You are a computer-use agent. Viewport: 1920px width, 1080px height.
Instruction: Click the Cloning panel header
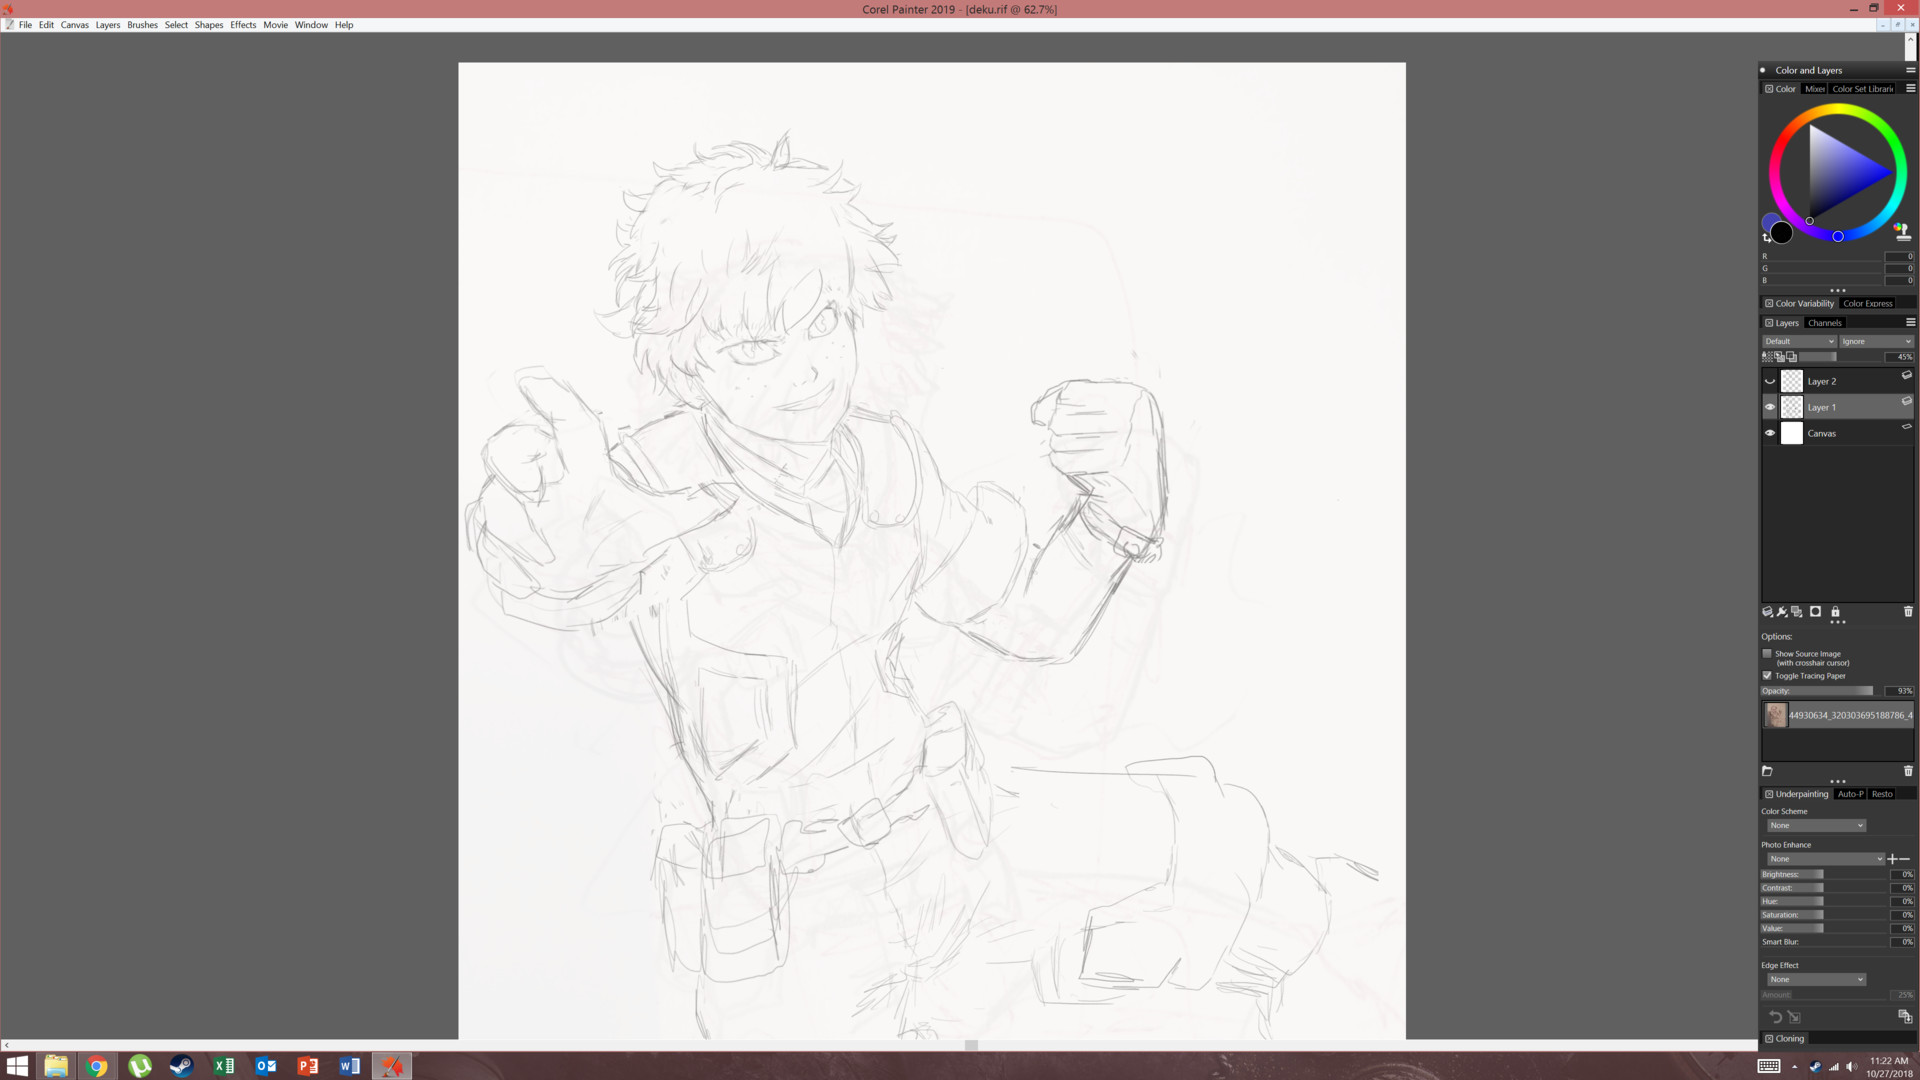(1789, 1039)
